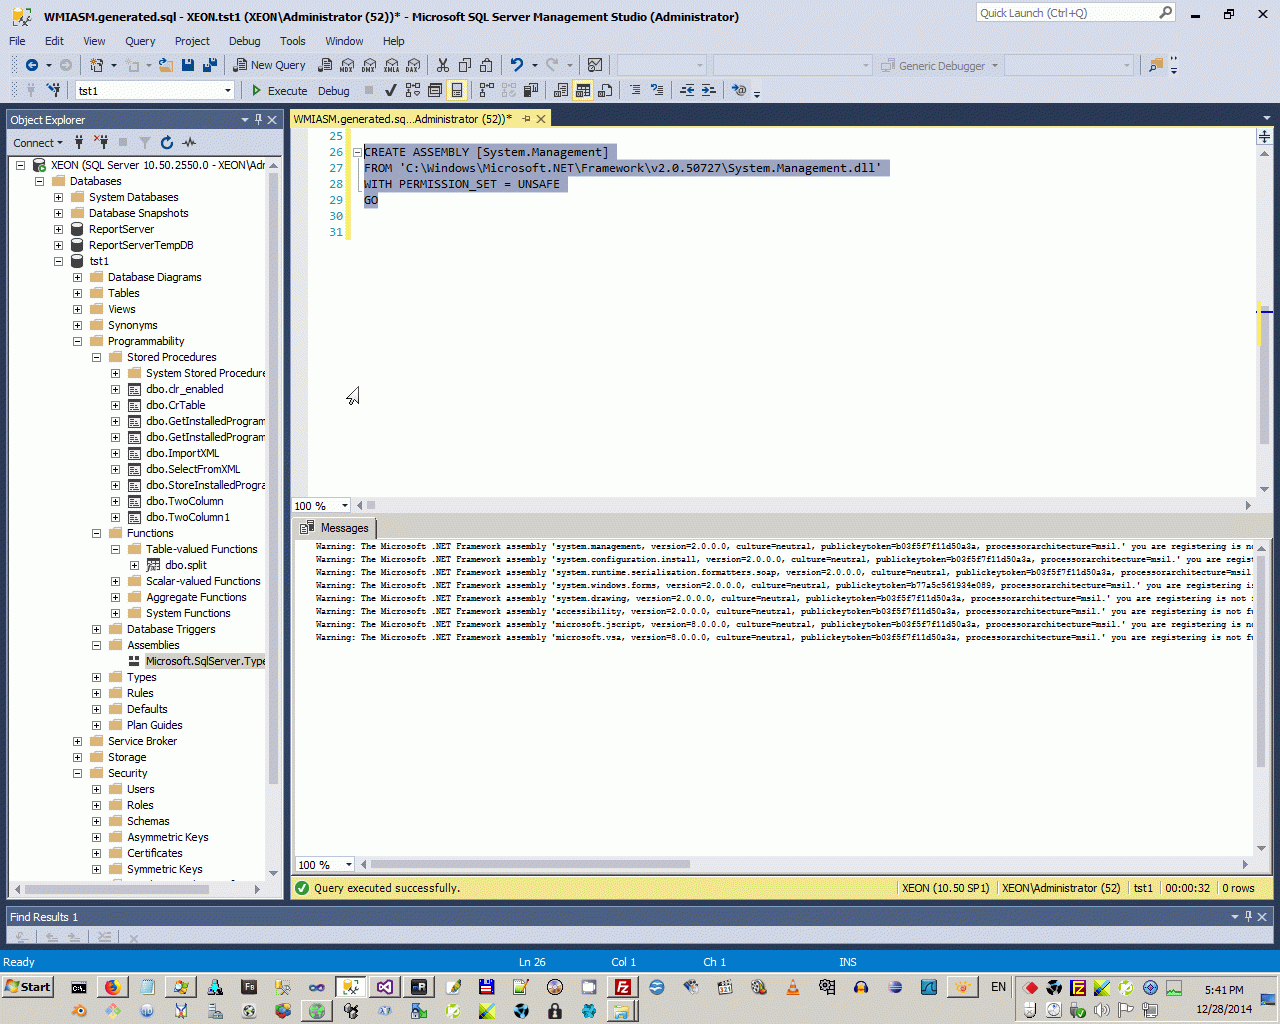1280x1024 pixels.
Task: Click the Object Explorer vertical scrollbar
Action: coord(273,518)
